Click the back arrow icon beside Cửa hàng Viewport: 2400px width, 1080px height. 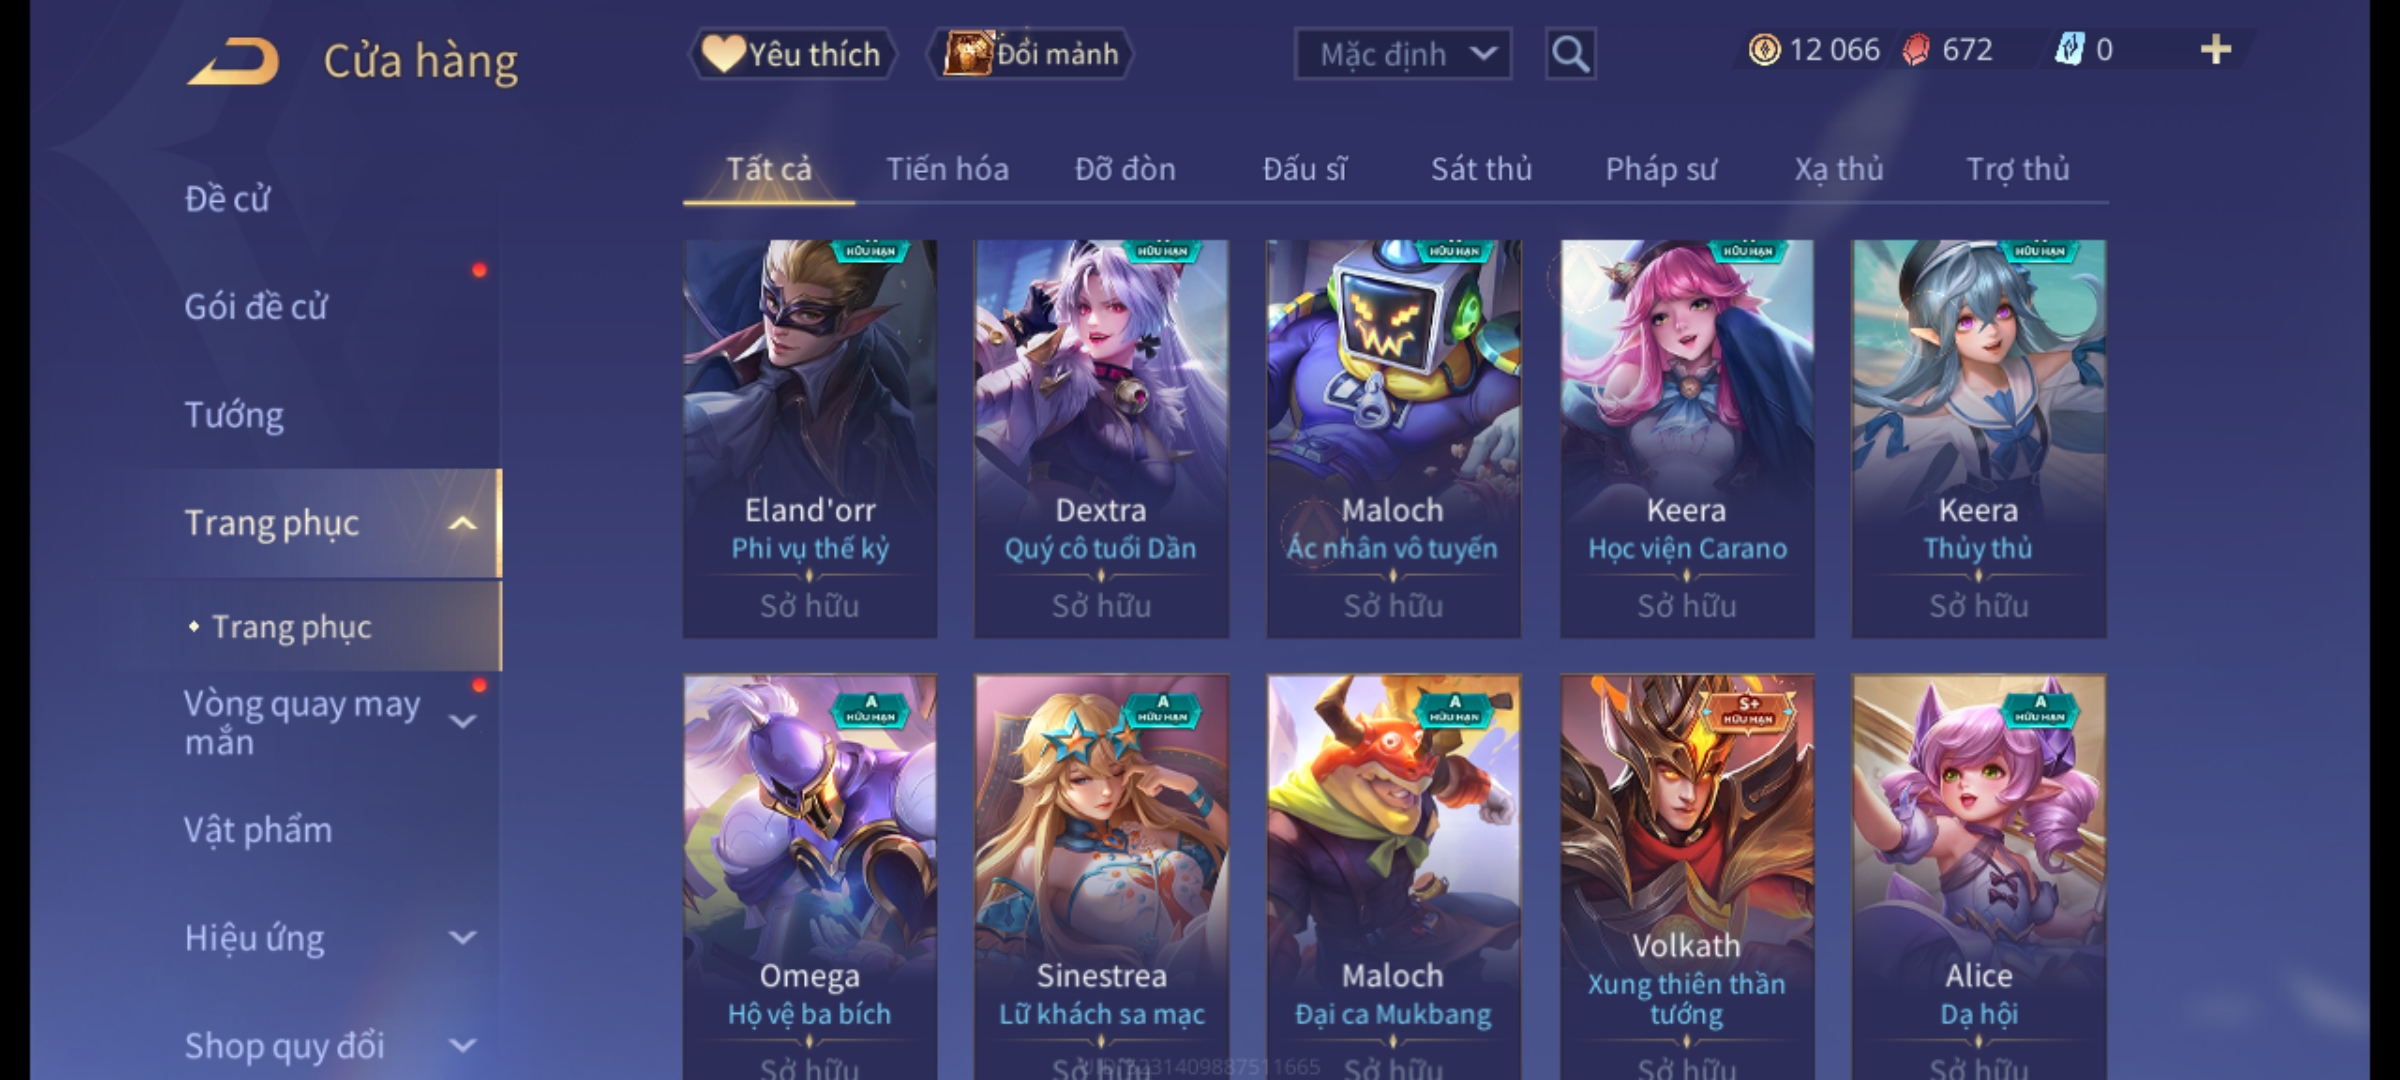click(x=233, y=62)
